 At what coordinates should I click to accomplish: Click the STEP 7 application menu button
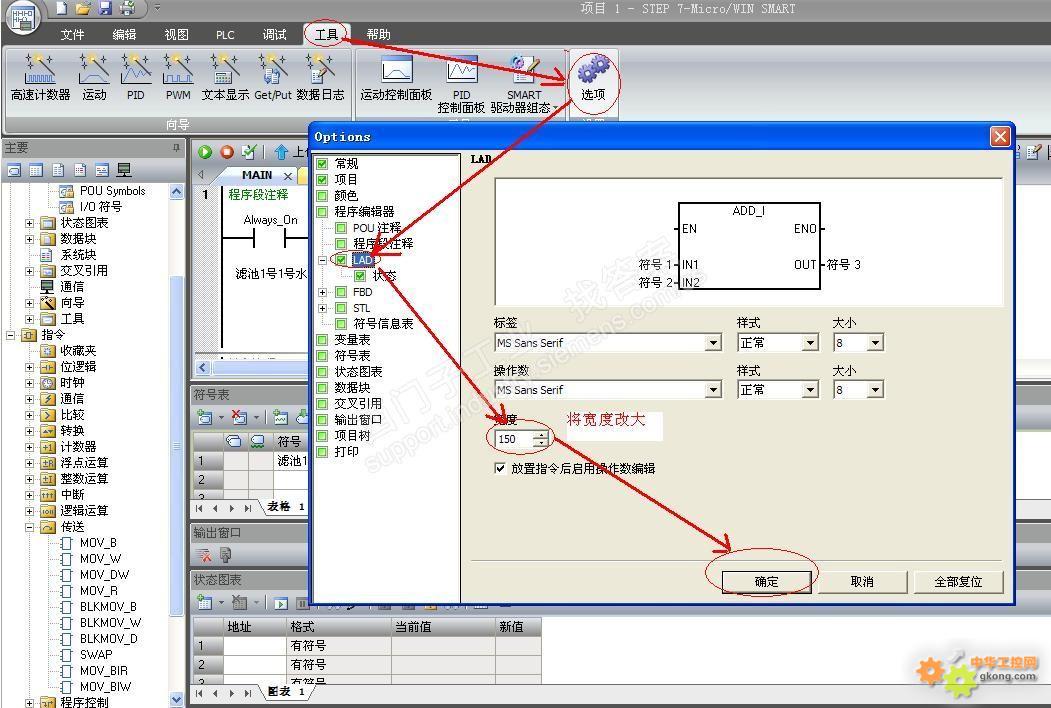point(23,18)
